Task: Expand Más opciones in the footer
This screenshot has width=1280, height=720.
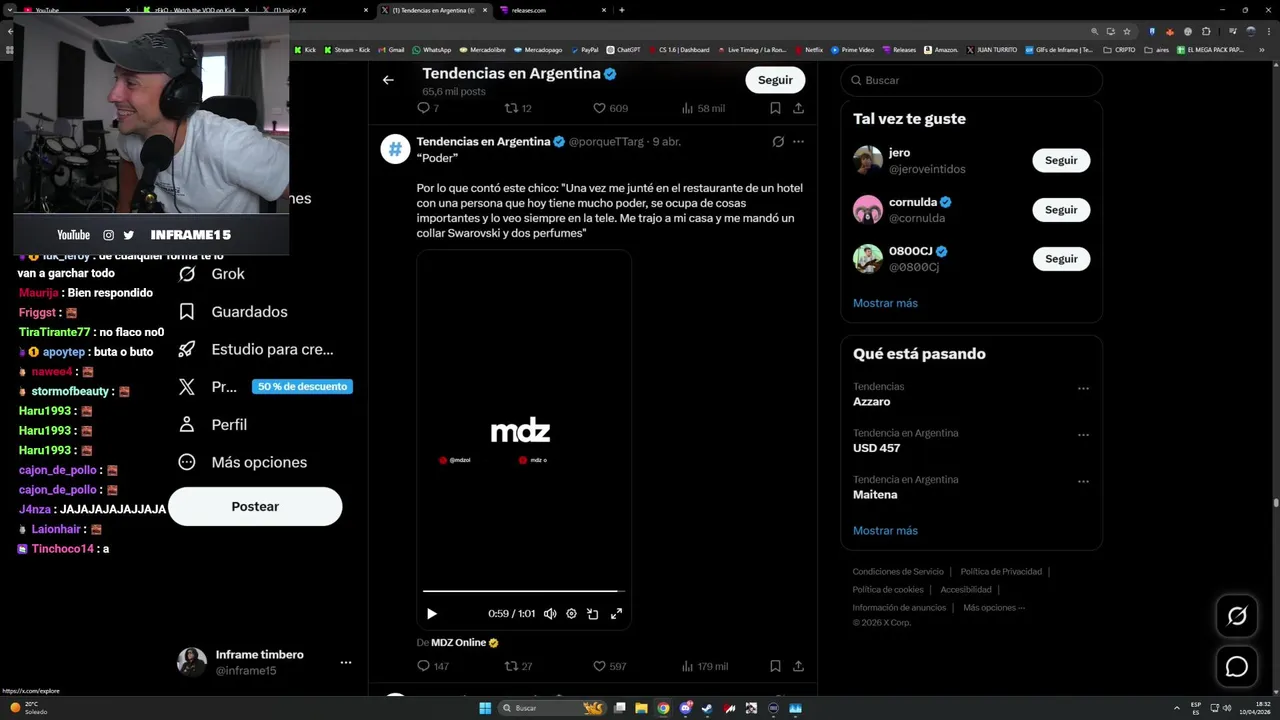Action: point(994,608)
